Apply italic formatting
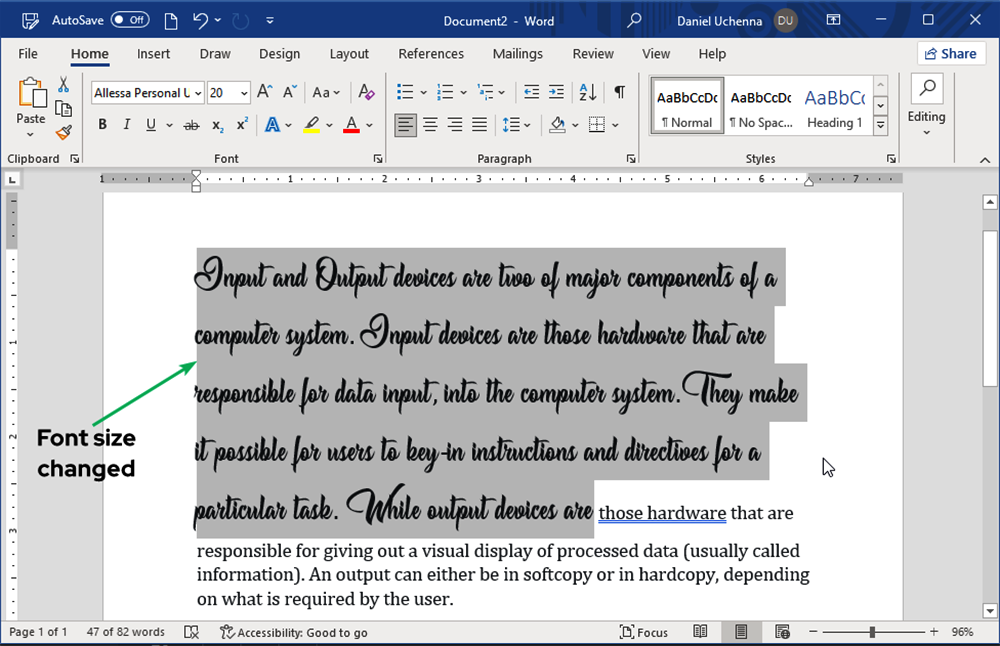 (x=126, y=124)
